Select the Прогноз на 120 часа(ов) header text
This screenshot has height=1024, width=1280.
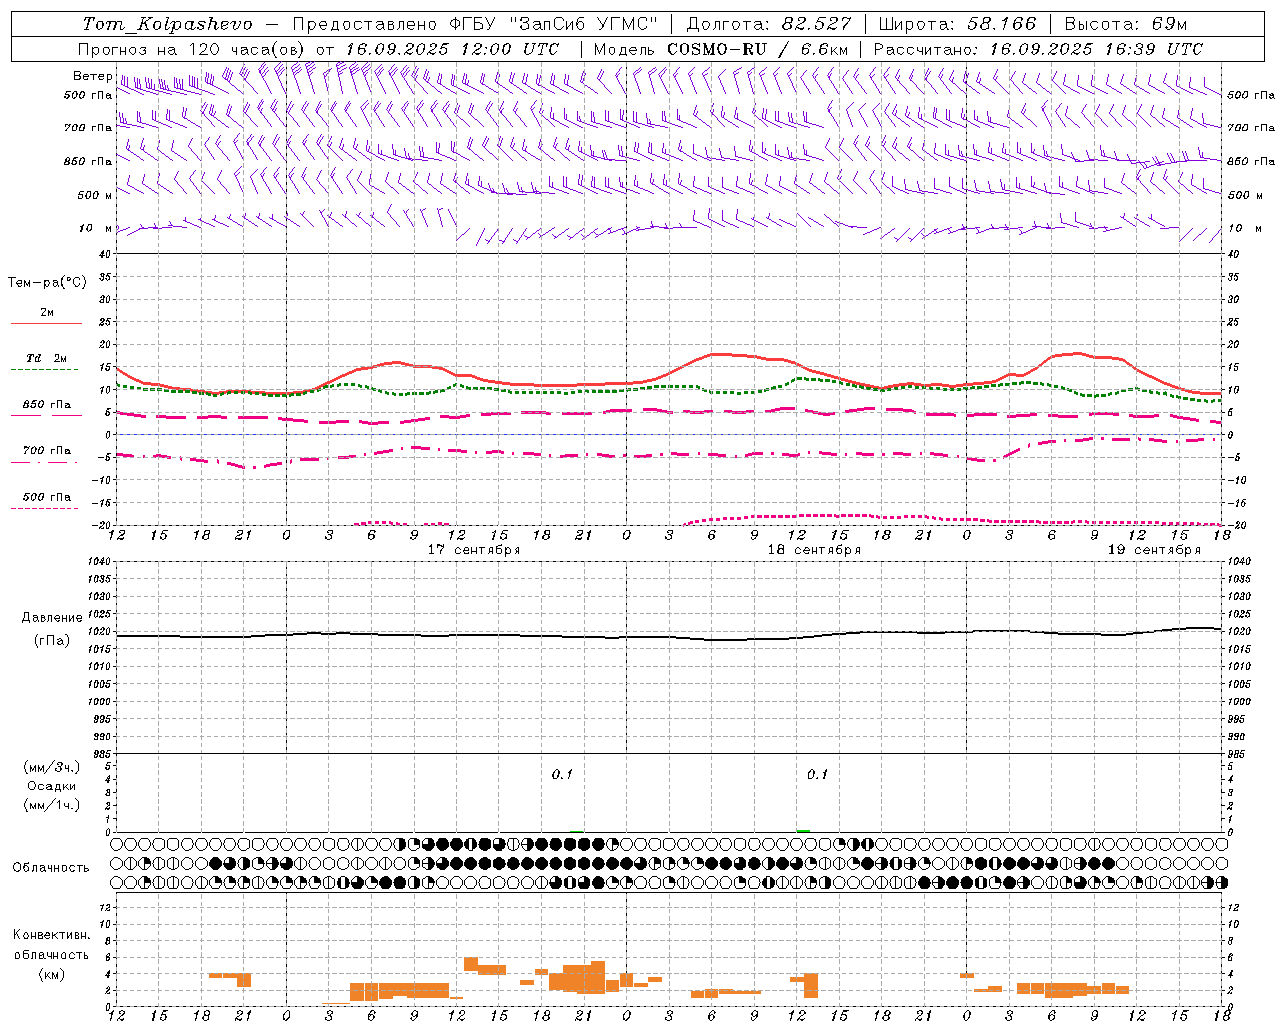194,49
